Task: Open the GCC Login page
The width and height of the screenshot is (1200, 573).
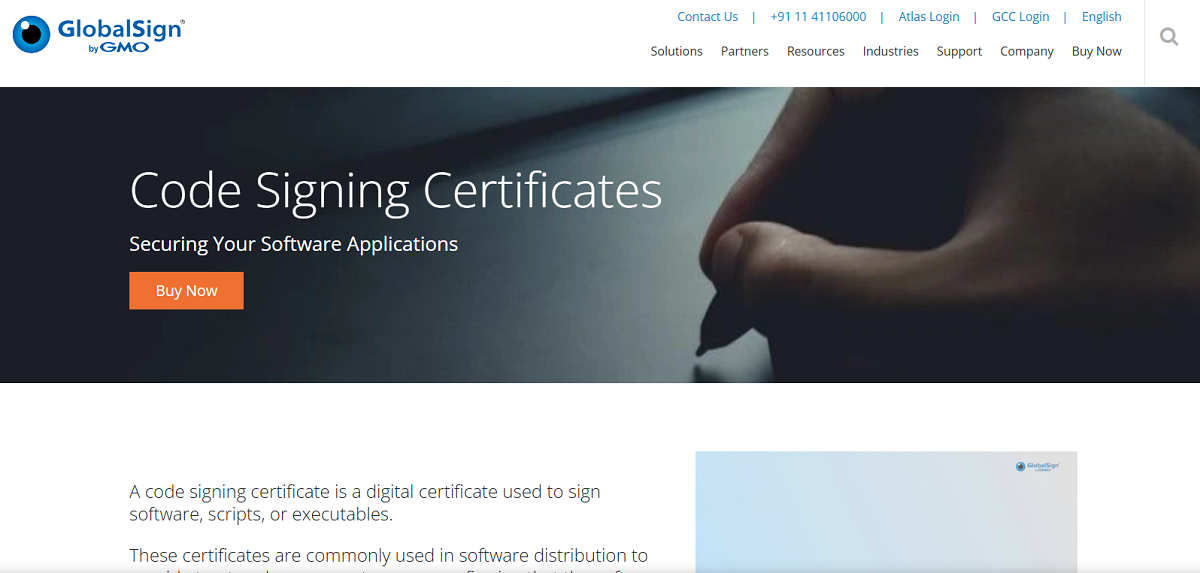Action: [x=1020, y=17]
